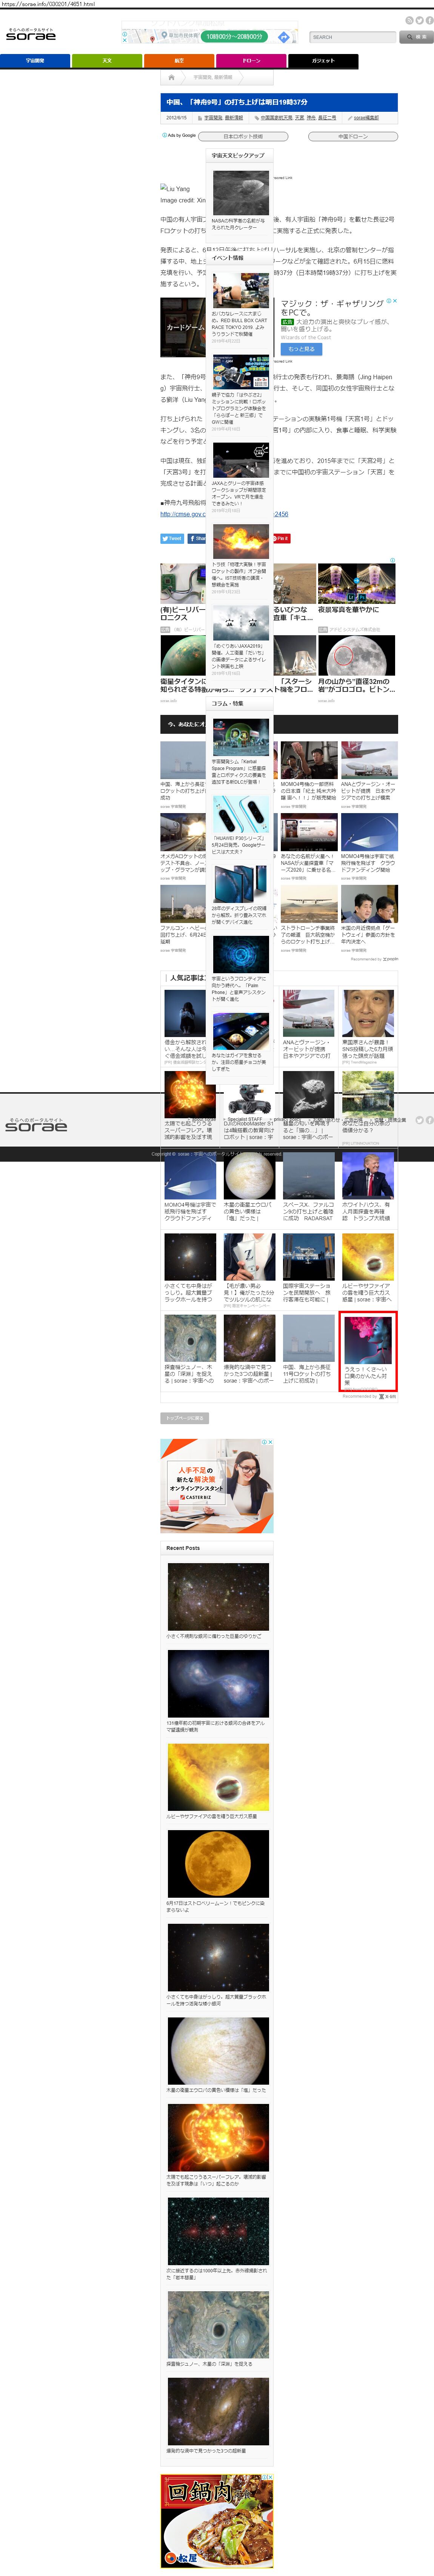This screenshot has height=2576, width=434.
Task: Open 6月17日はストロベリームーン recent post
Action: [x=218, y=1865]
